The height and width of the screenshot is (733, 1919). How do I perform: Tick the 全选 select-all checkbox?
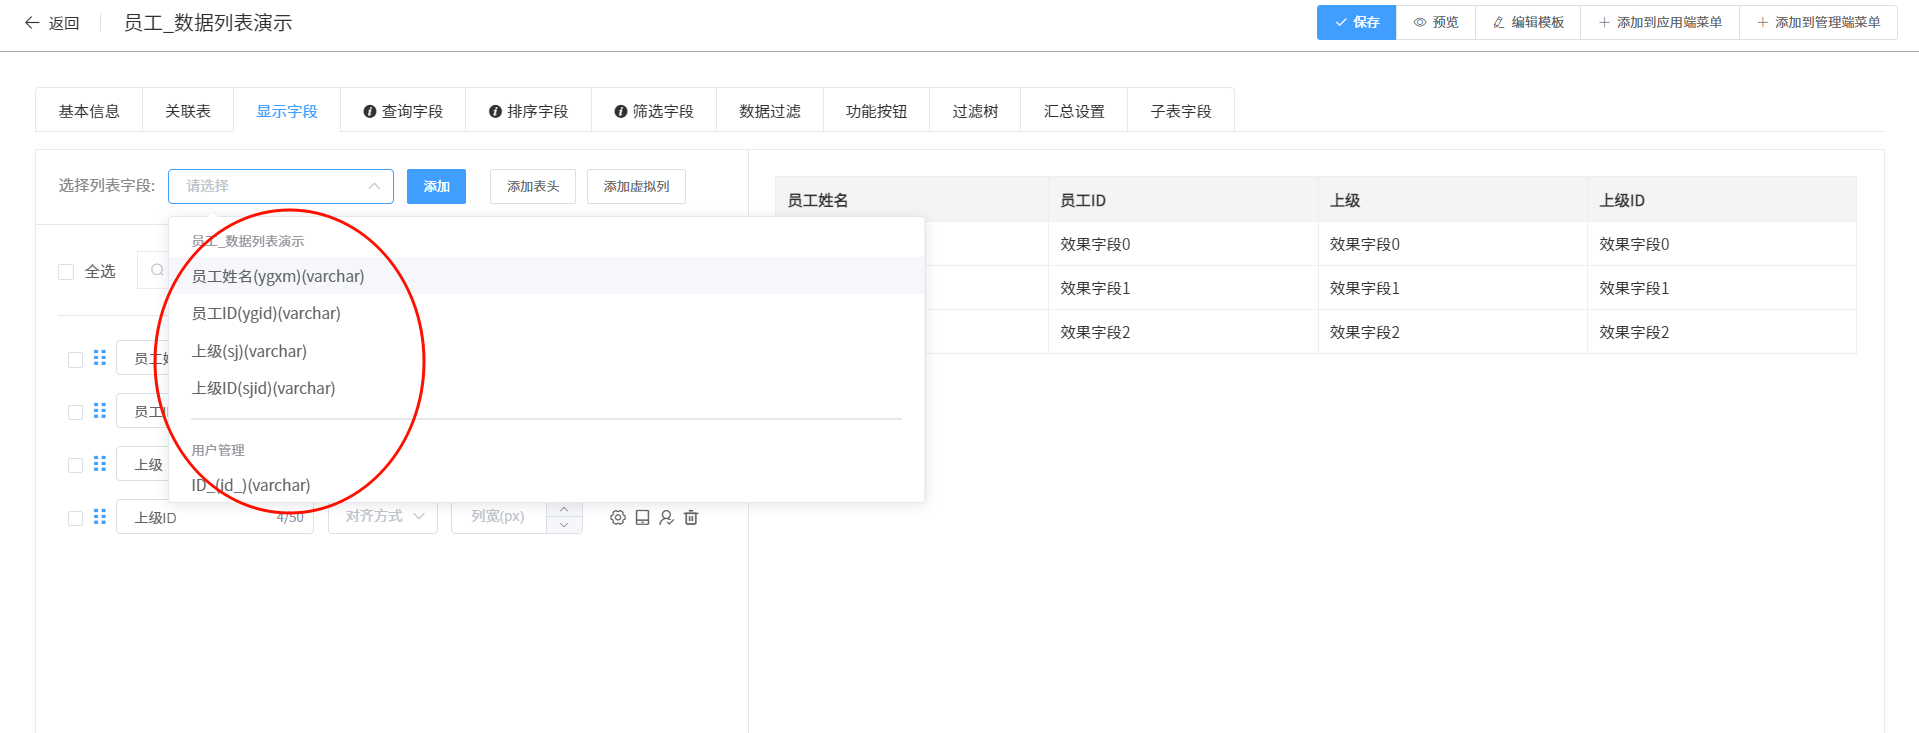(x=67, y=272)
